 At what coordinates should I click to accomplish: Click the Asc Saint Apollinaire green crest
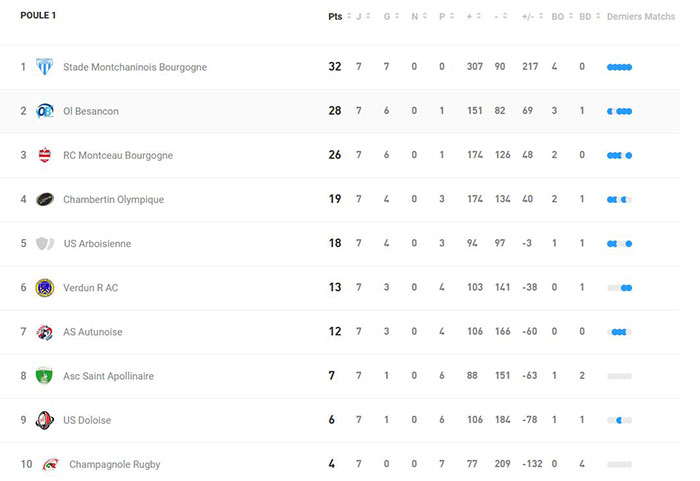[x=44, y=376]
